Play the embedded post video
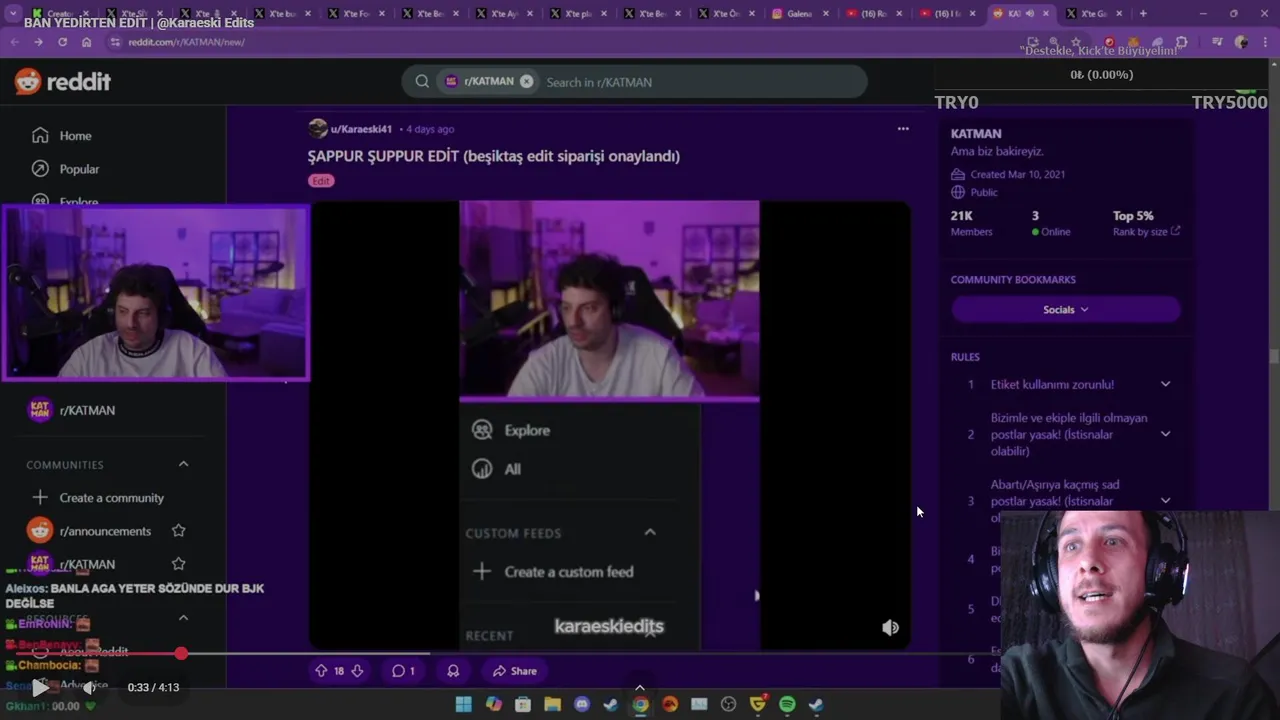This screenshot has width=1280, height=720. pos(609,425)
